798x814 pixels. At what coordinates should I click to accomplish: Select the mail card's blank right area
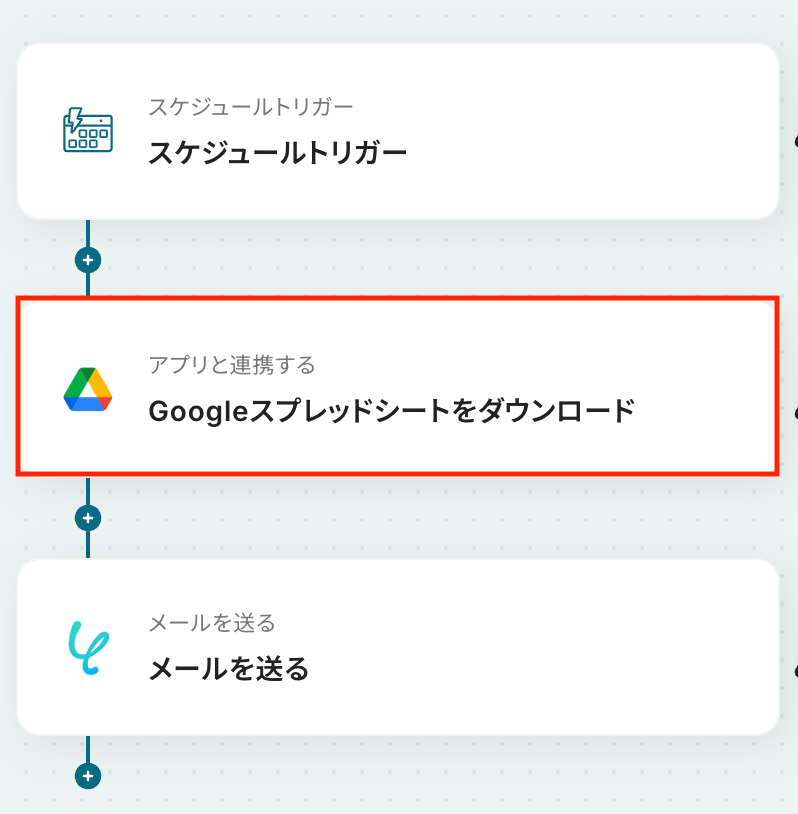click(600, 647)
